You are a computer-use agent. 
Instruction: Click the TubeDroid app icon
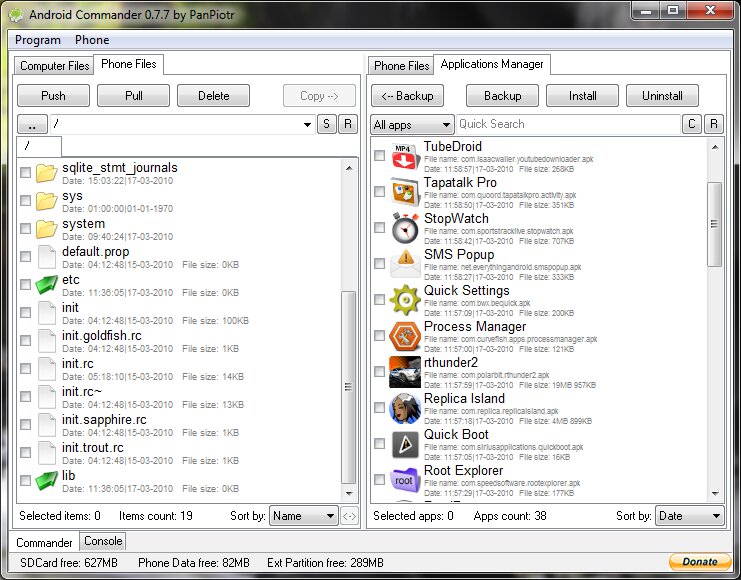pos(404,155)
